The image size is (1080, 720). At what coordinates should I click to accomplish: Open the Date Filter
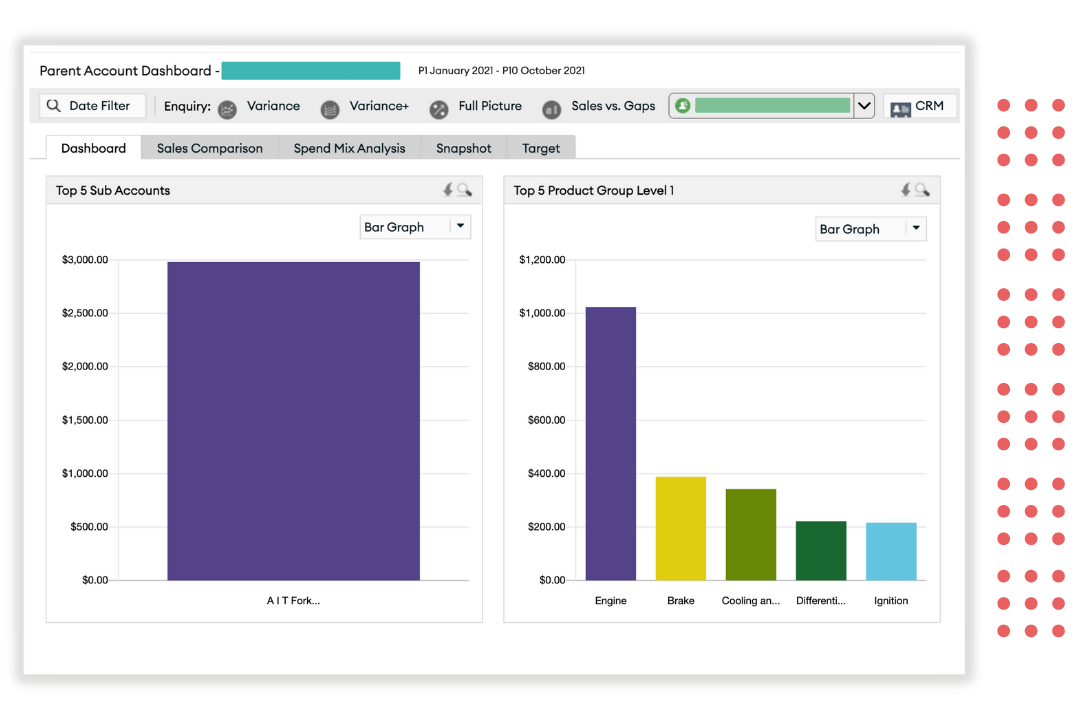[x=92, y=106]
